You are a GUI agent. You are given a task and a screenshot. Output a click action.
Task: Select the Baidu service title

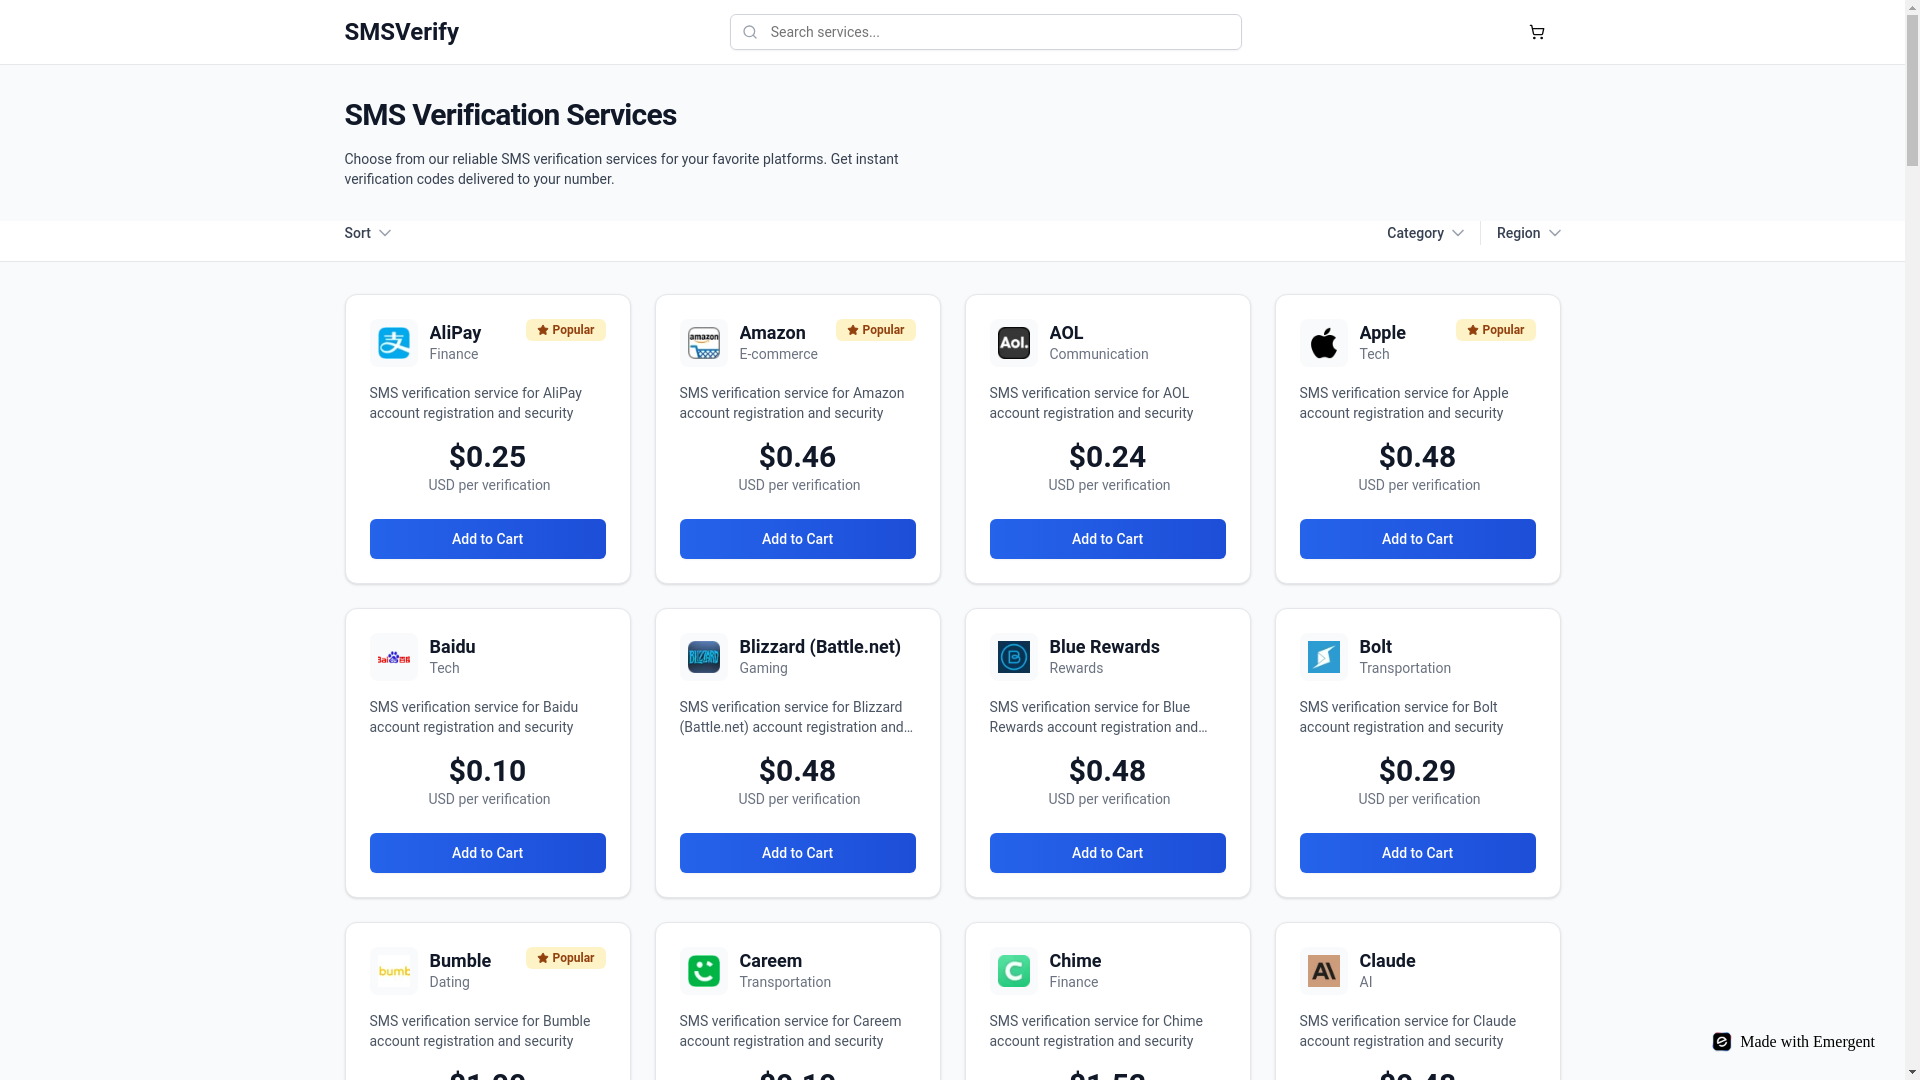[452, 647]
